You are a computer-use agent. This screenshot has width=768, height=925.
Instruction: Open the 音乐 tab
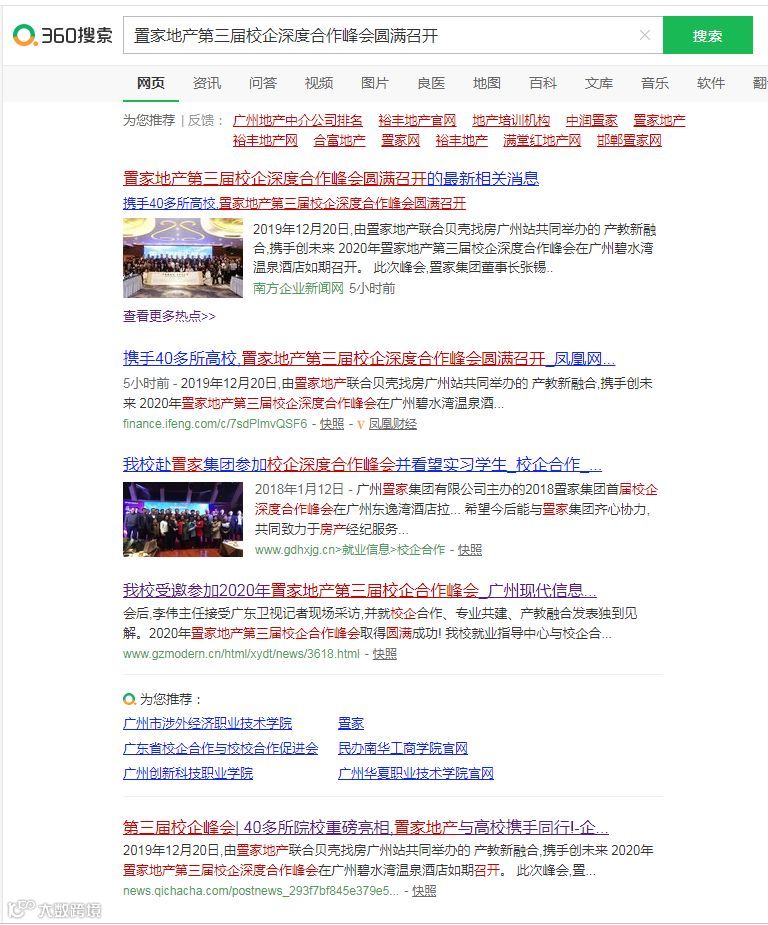click(655, 83)
